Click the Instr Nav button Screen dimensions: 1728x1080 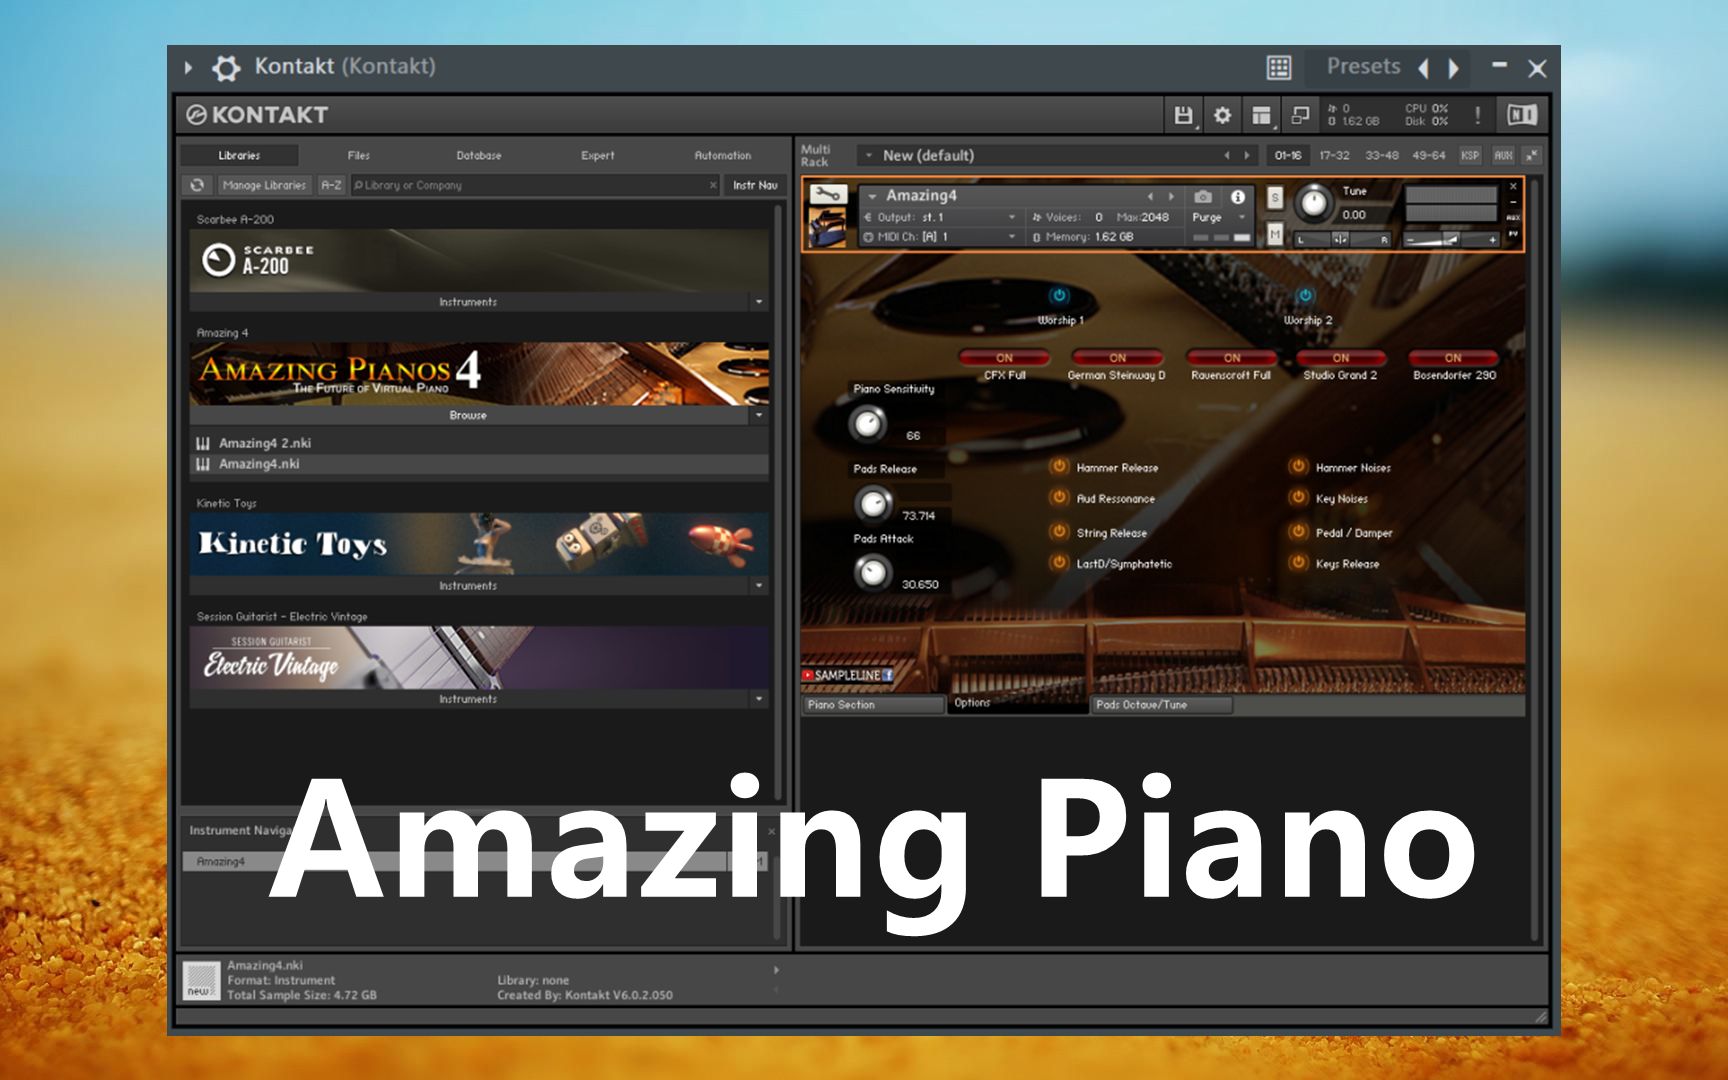pos(755,185)
